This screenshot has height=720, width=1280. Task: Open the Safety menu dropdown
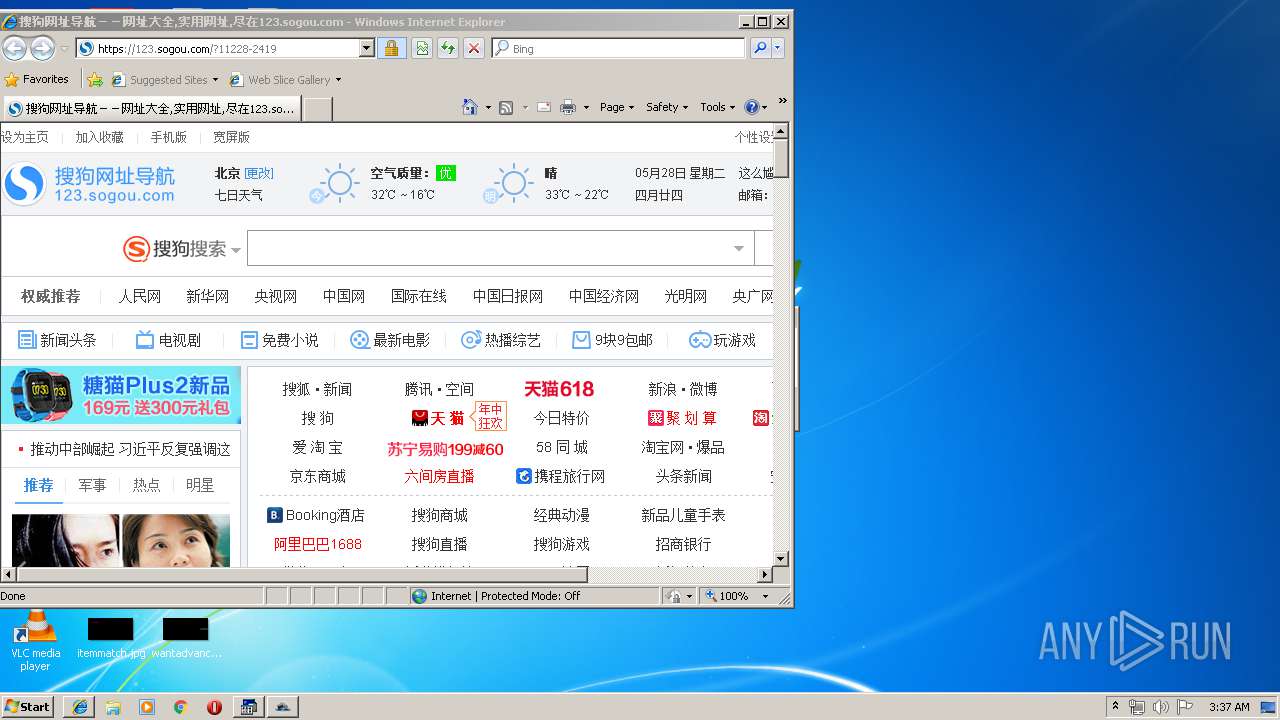pos(667,107)
